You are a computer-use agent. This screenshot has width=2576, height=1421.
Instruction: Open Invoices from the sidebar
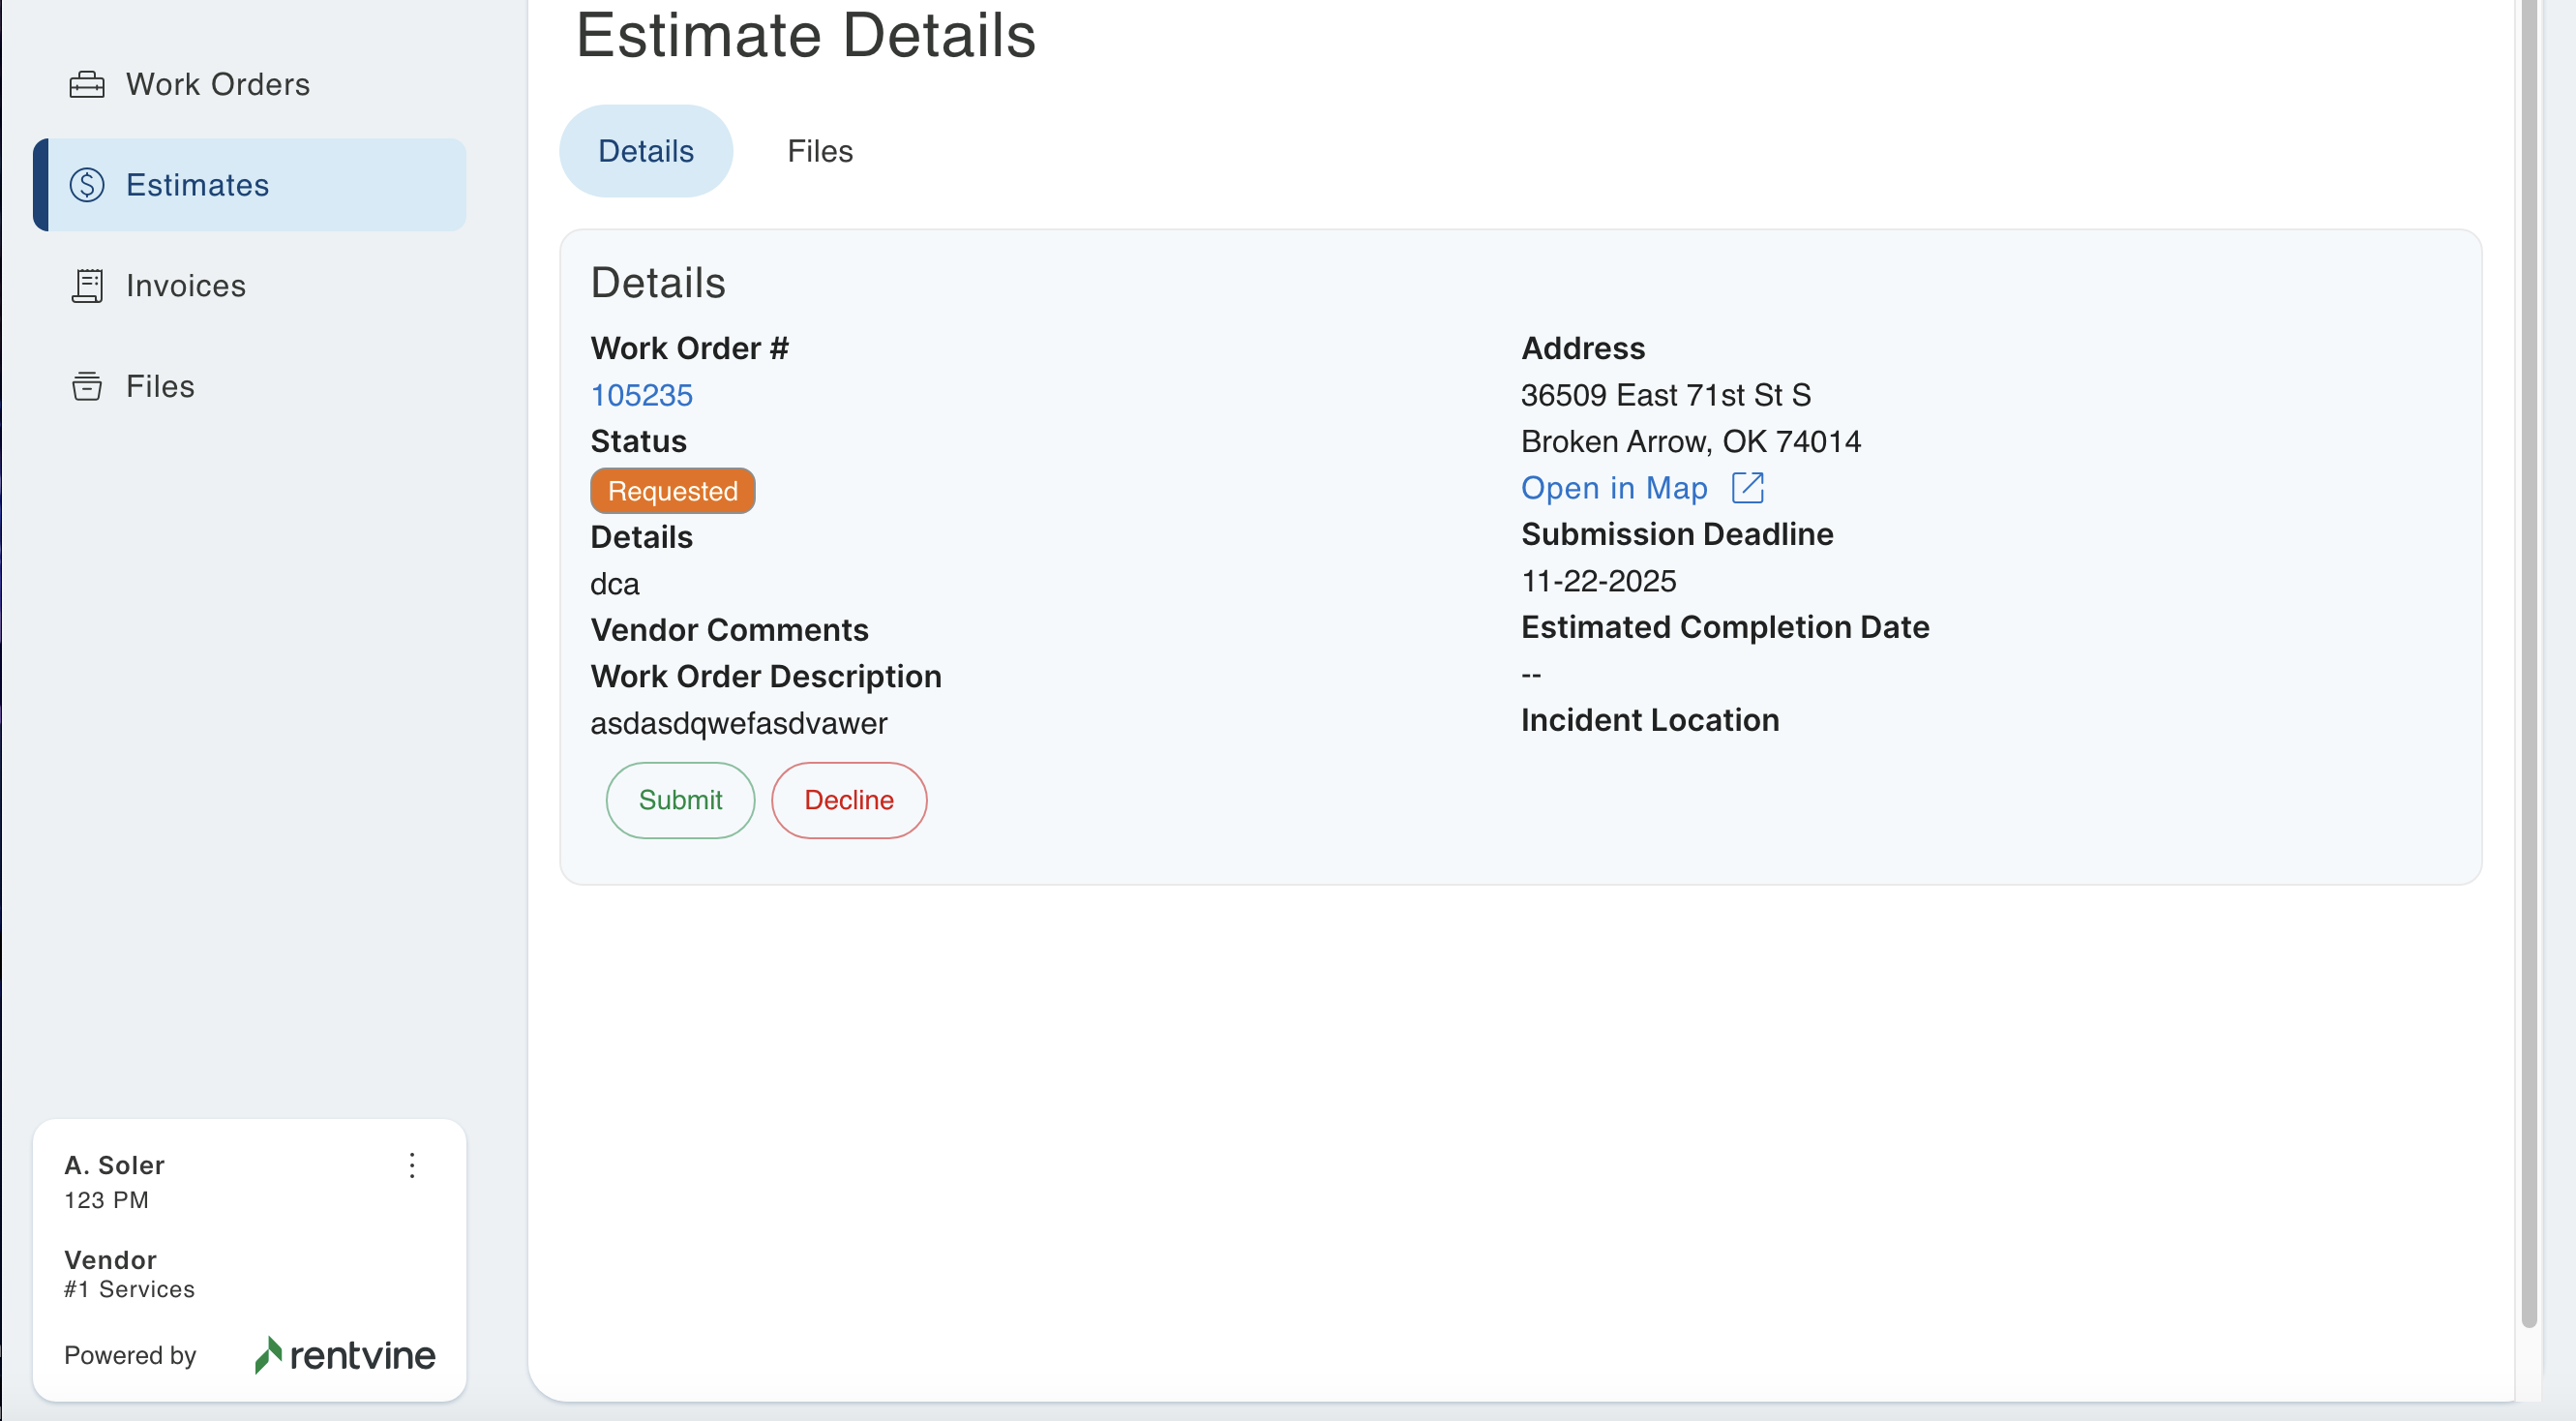pos(185,286)
